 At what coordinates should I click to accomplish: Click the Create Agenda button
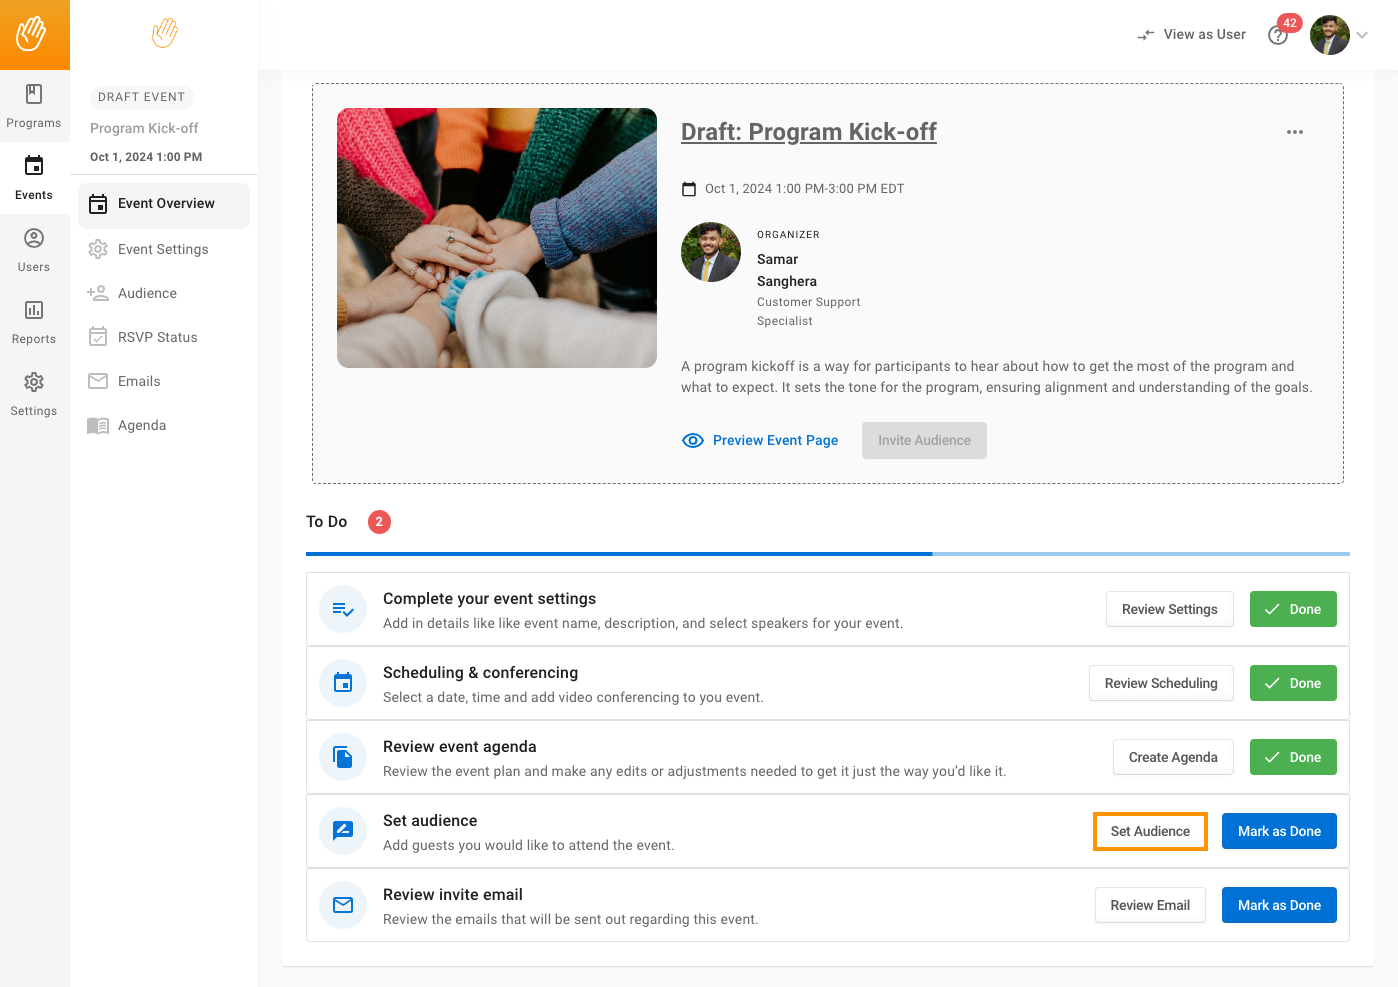pyautogui.click(x=1173, y=757)
